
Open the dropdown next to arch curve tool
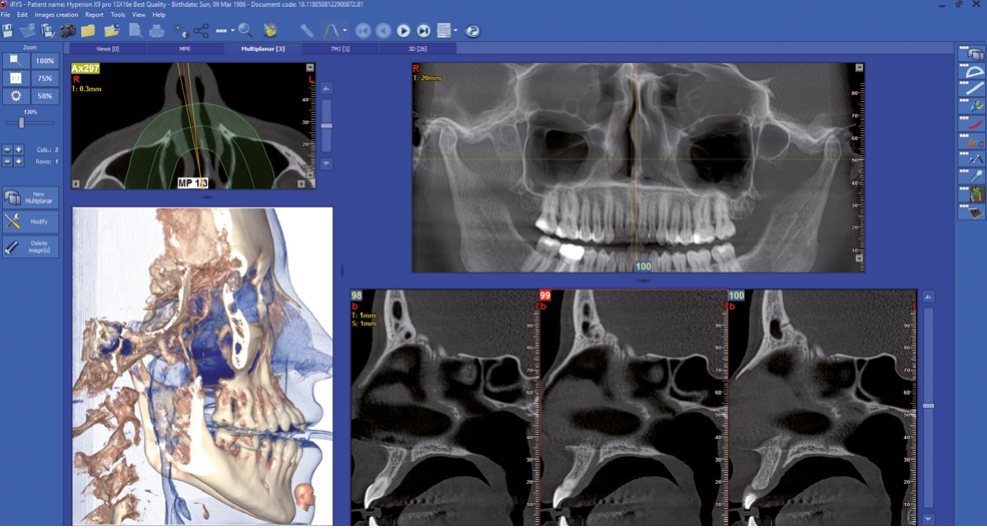[345, 30]
